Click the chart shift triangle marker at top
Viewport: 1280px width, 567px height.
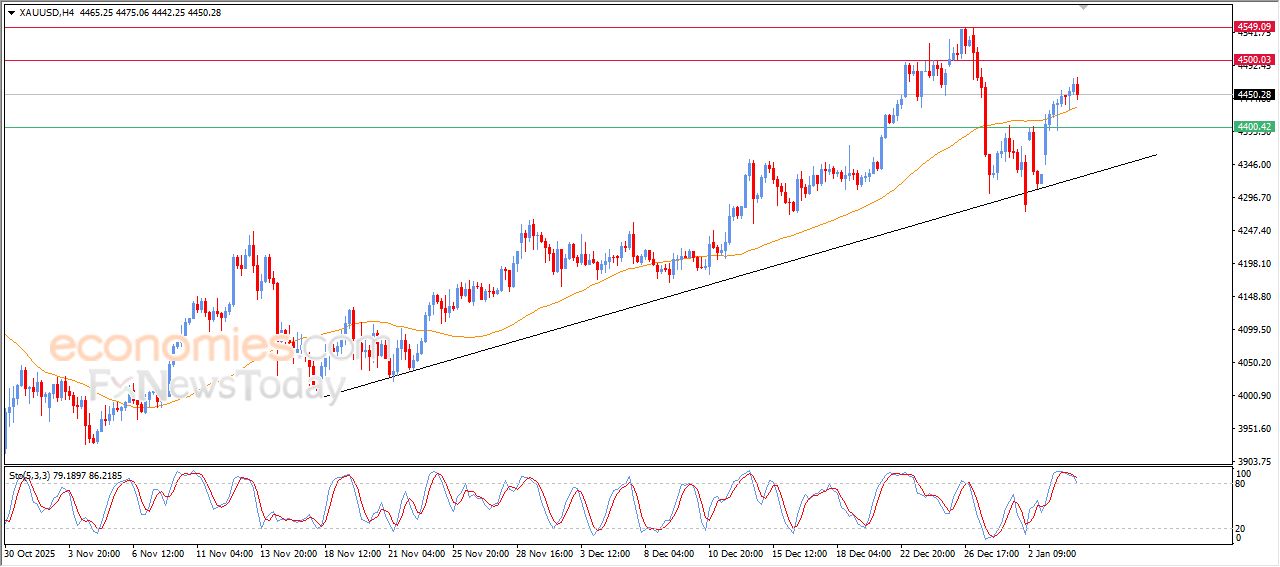(1083, 6)
